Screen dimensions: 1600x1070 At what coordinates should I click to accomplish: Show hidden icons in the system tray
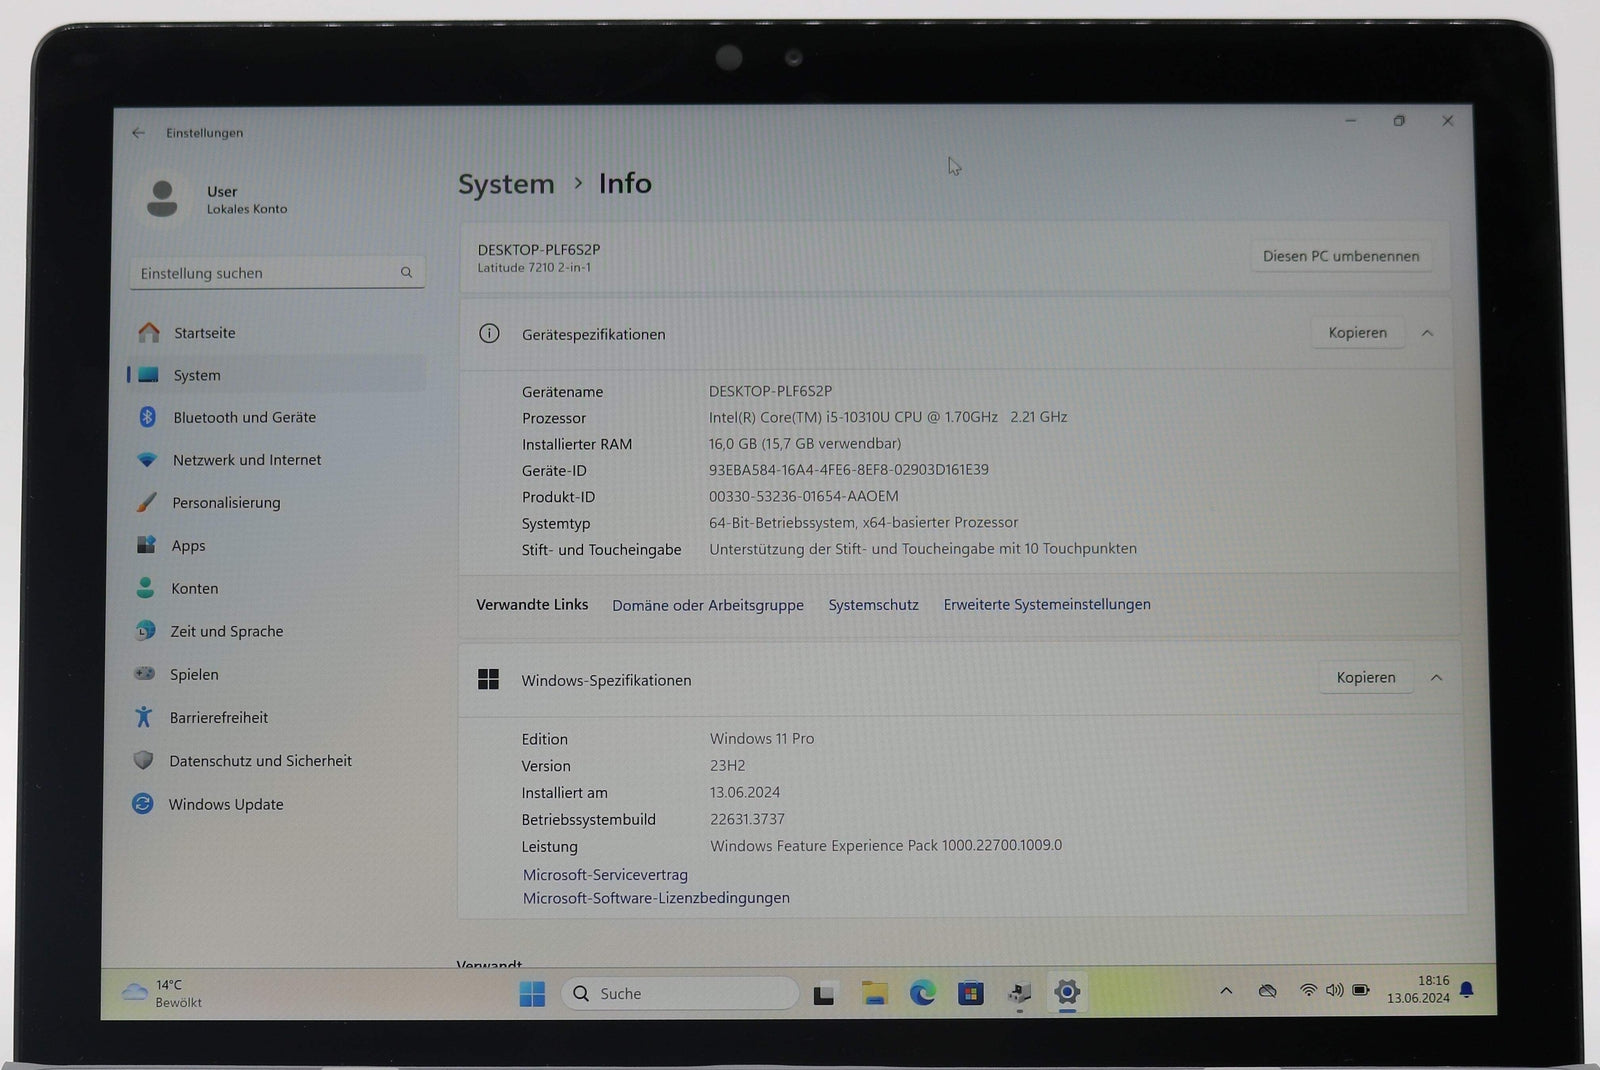(x=1225, y=990)
